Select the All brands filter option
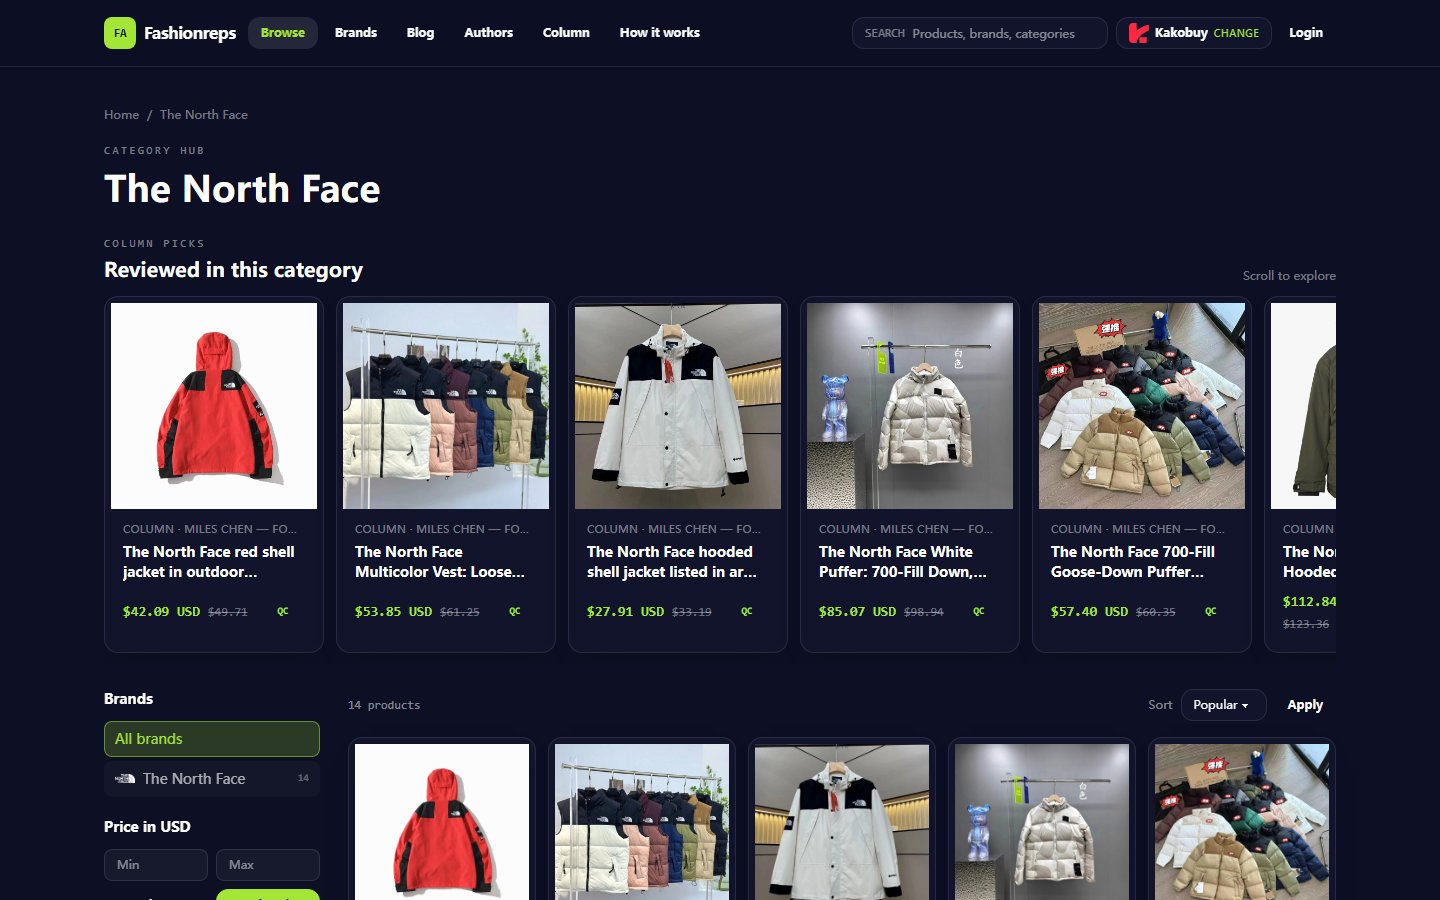The height and width of the screenshot is (900, 1440). click(212, 739)
